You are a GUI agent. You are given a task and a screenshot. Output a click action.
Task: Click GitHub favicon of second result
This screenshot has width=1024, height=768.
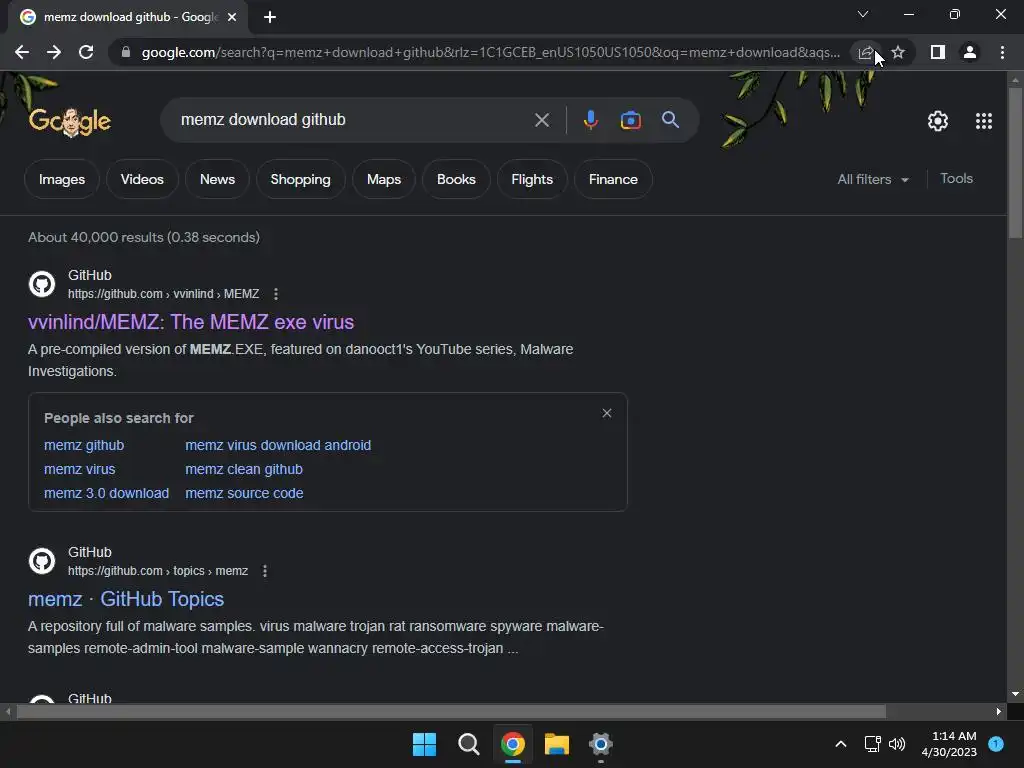coord(42,561)
